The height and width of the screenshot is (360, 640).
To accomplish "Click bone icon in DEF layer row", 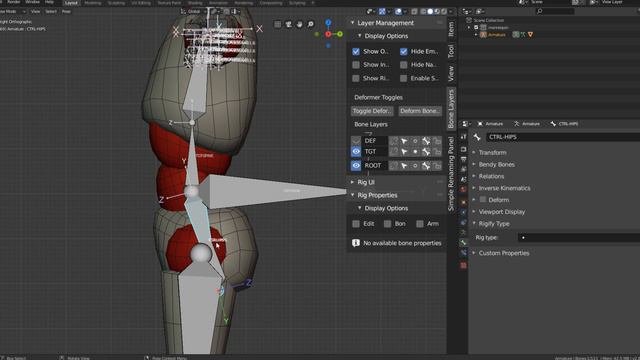I will tap(426, 141).
